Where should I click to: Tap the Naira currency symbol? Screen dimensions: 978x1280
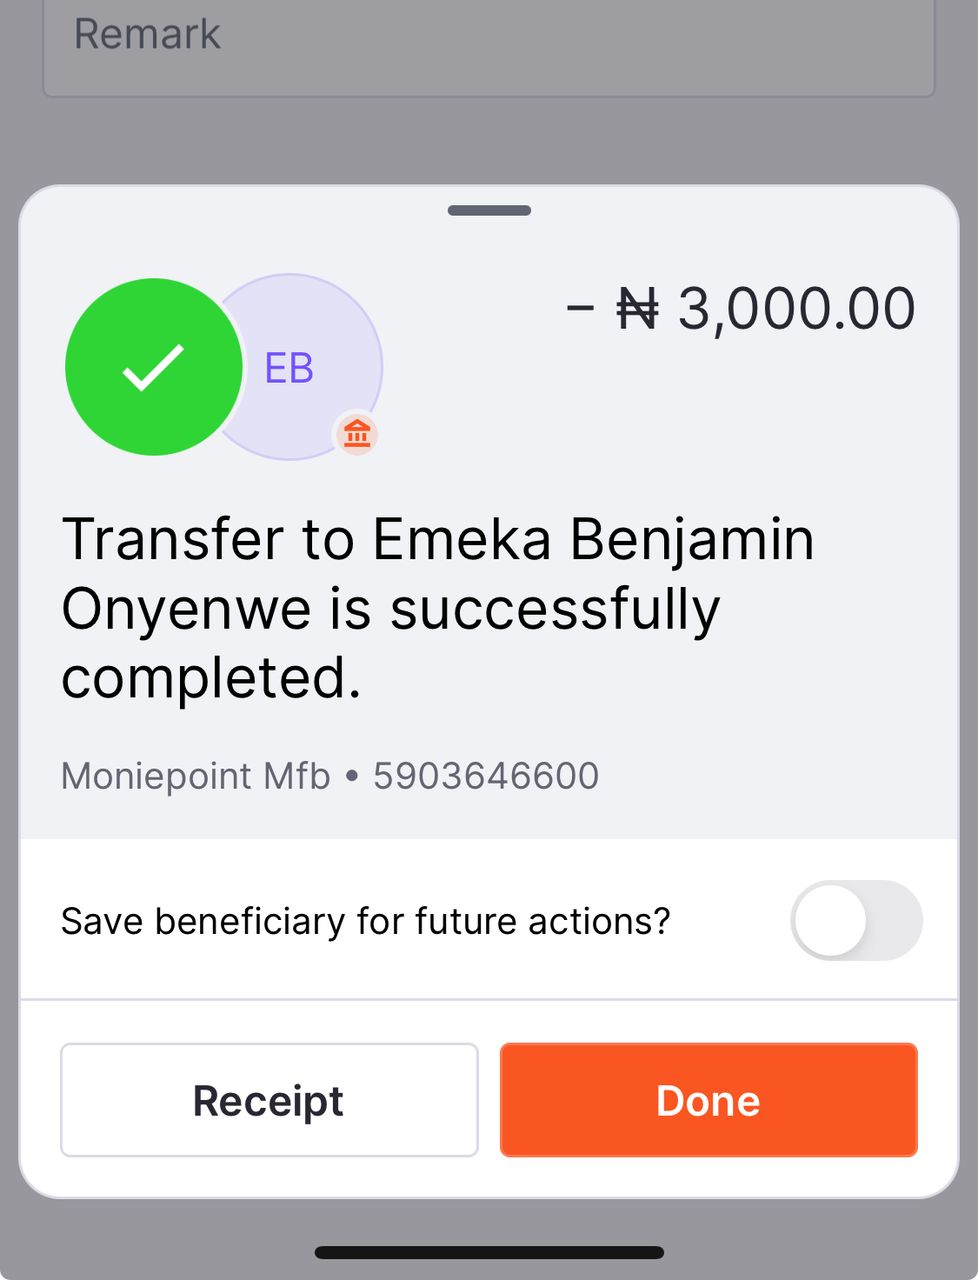(x=637, y=308)
